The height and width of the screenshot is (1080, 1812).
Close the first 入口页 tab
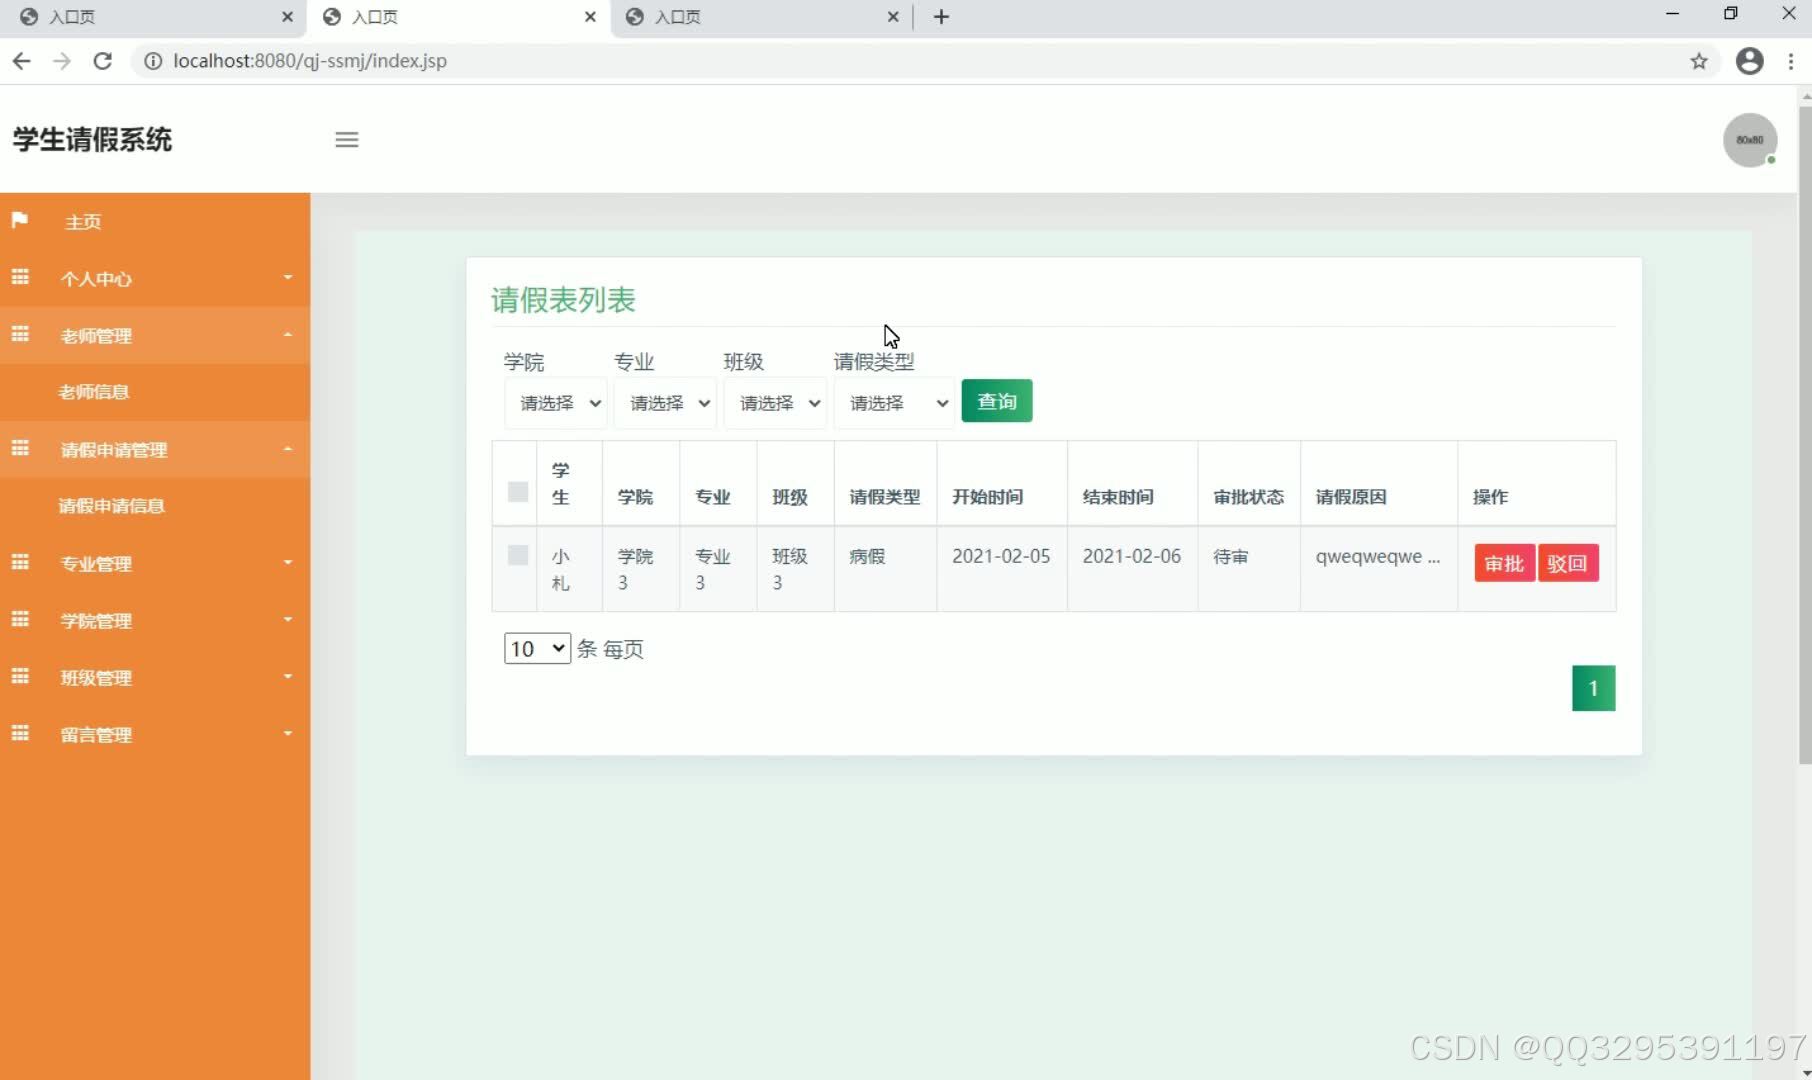point(287,17)
